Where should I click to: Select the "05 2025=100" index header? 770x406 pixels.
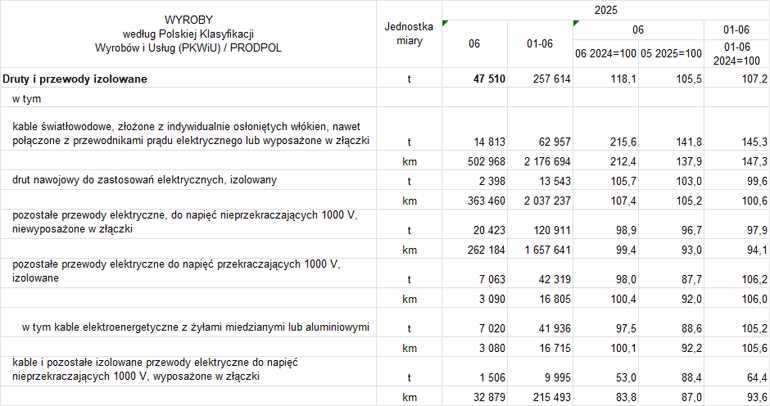pos(672,53)
